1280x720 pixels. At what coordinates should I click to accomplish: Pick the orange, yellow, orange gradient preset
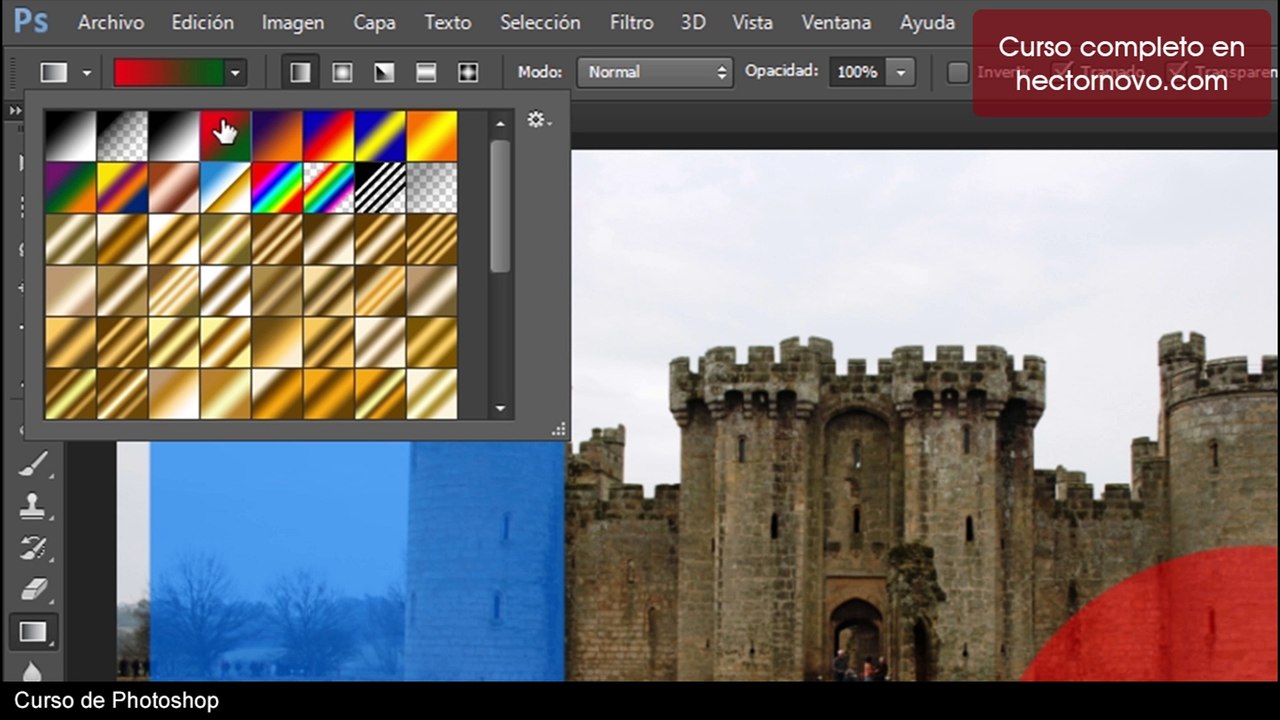(x=432, y=136)
